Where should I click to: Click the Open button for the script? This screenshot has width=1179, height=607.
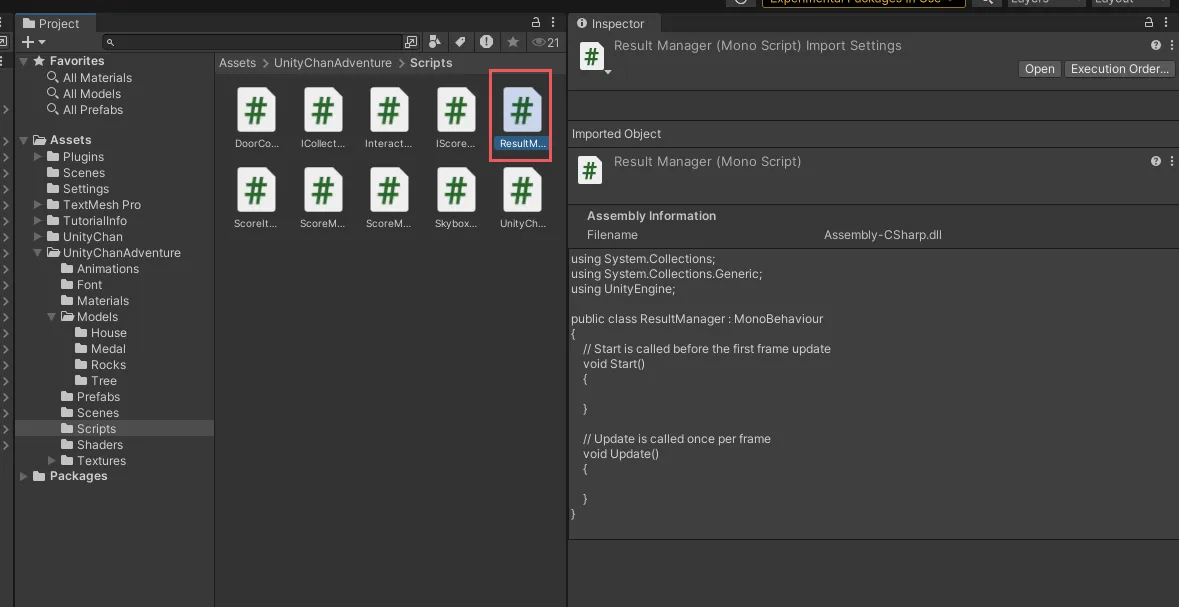pyautogui.click(x=1039, y=69)
